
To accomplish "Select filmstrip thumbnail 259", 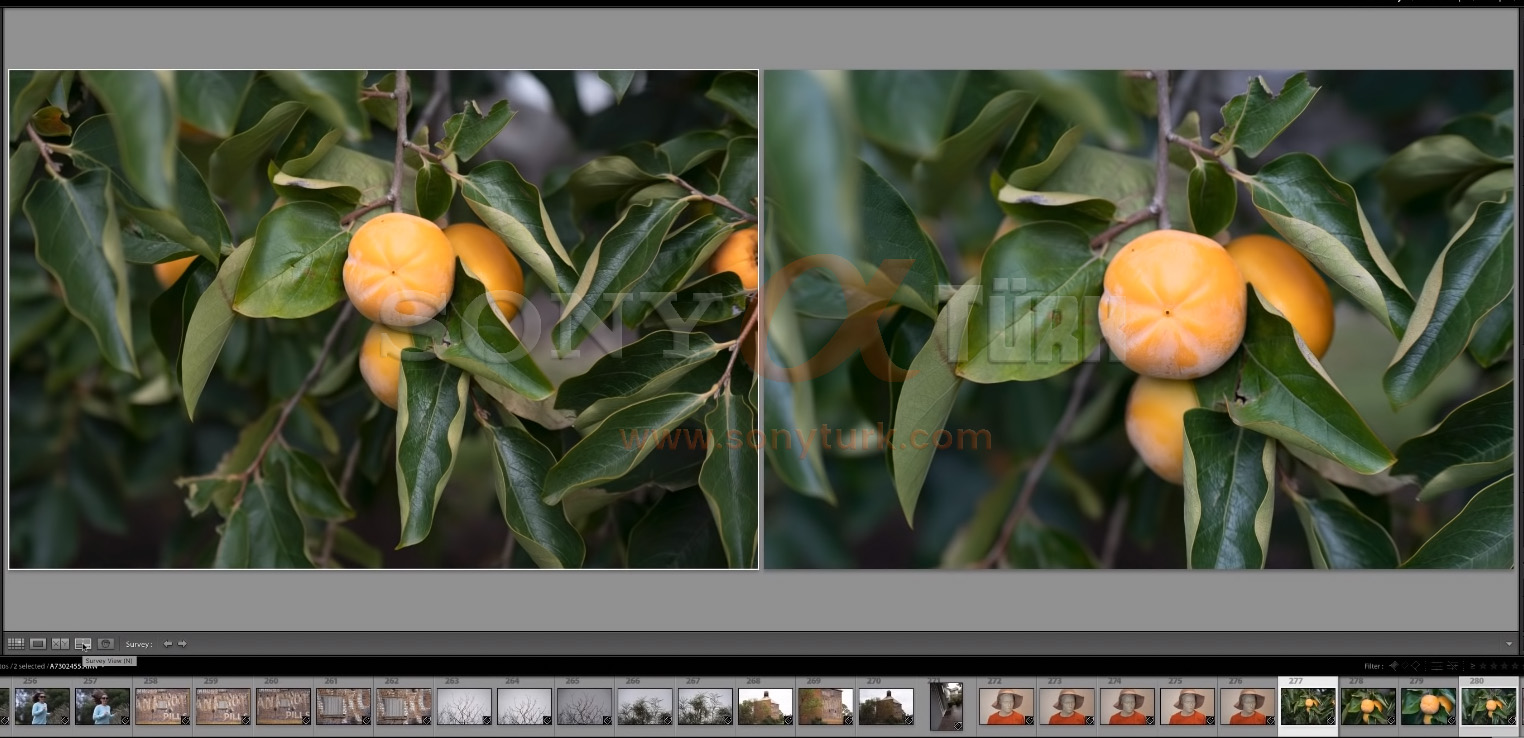I will click(x=223, y=707).
